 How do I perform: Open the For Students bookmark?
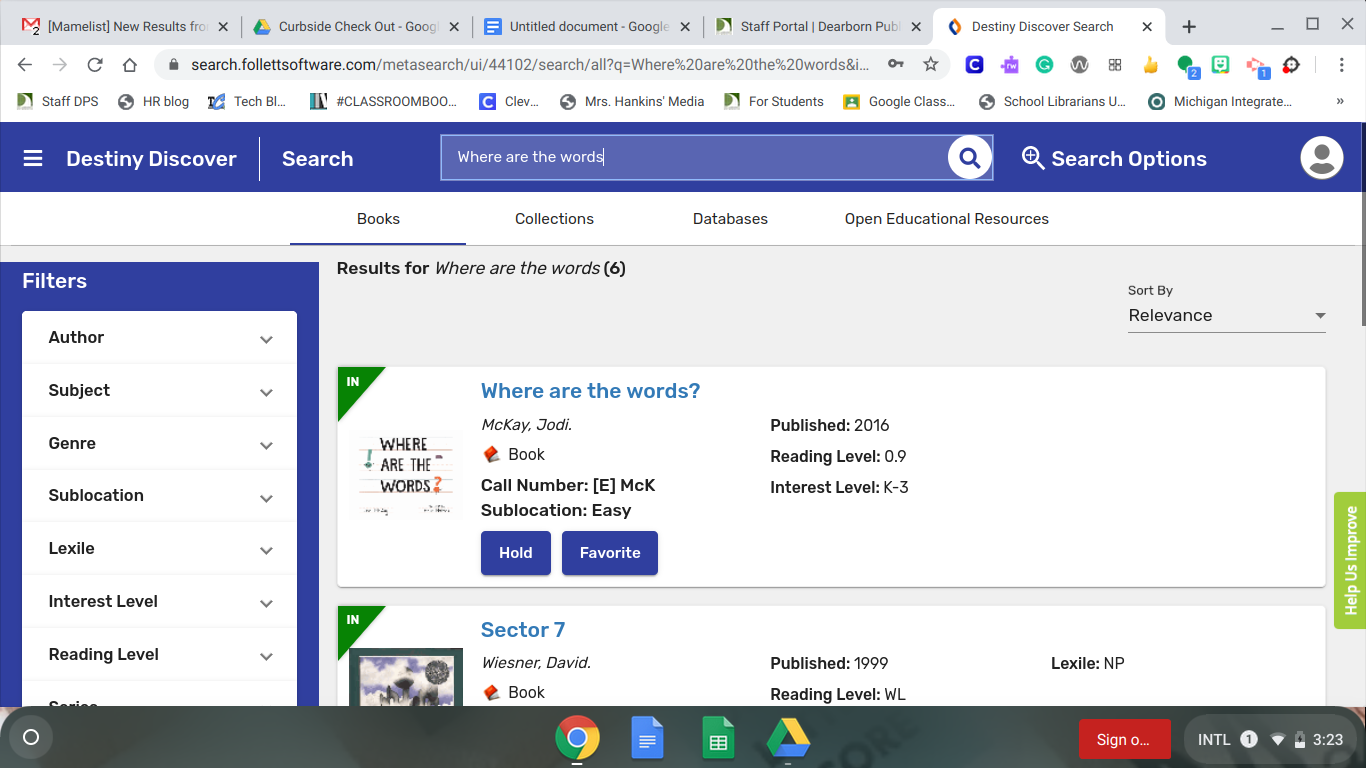pyautogui.click(x=774, y=101)
